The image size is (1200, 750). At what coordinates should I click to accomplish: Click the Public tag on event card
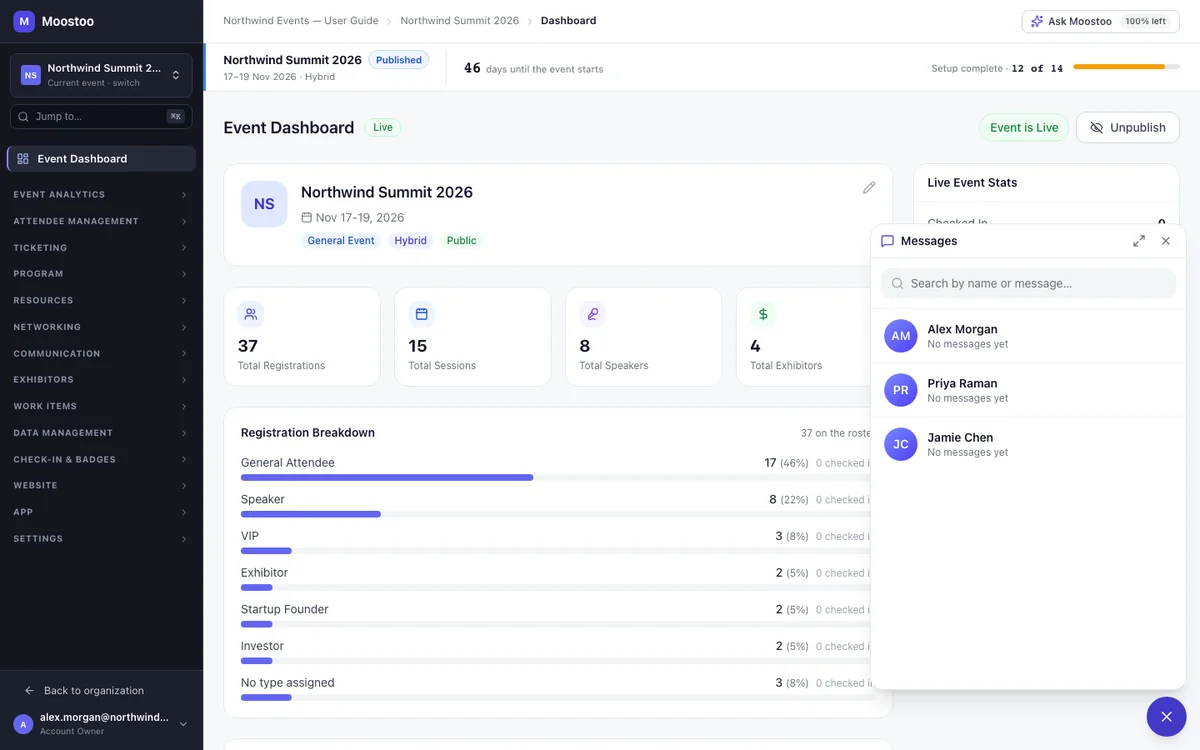[462, 241]
